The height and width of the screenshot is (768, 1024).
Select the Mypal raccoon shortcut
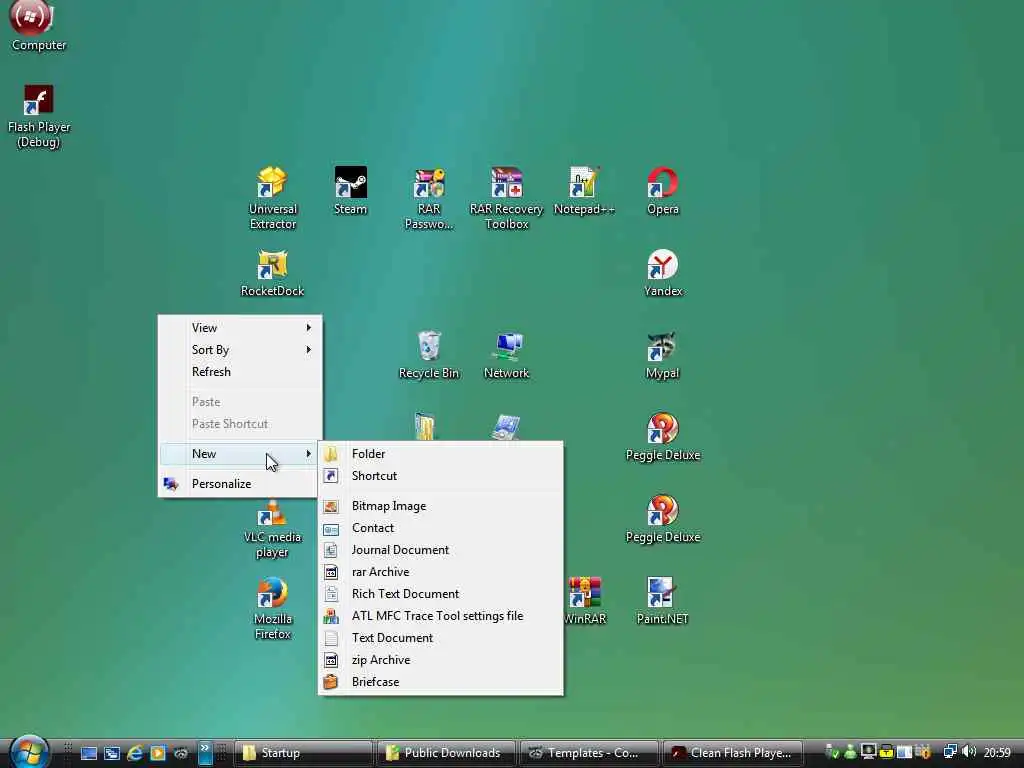[662, 355]
